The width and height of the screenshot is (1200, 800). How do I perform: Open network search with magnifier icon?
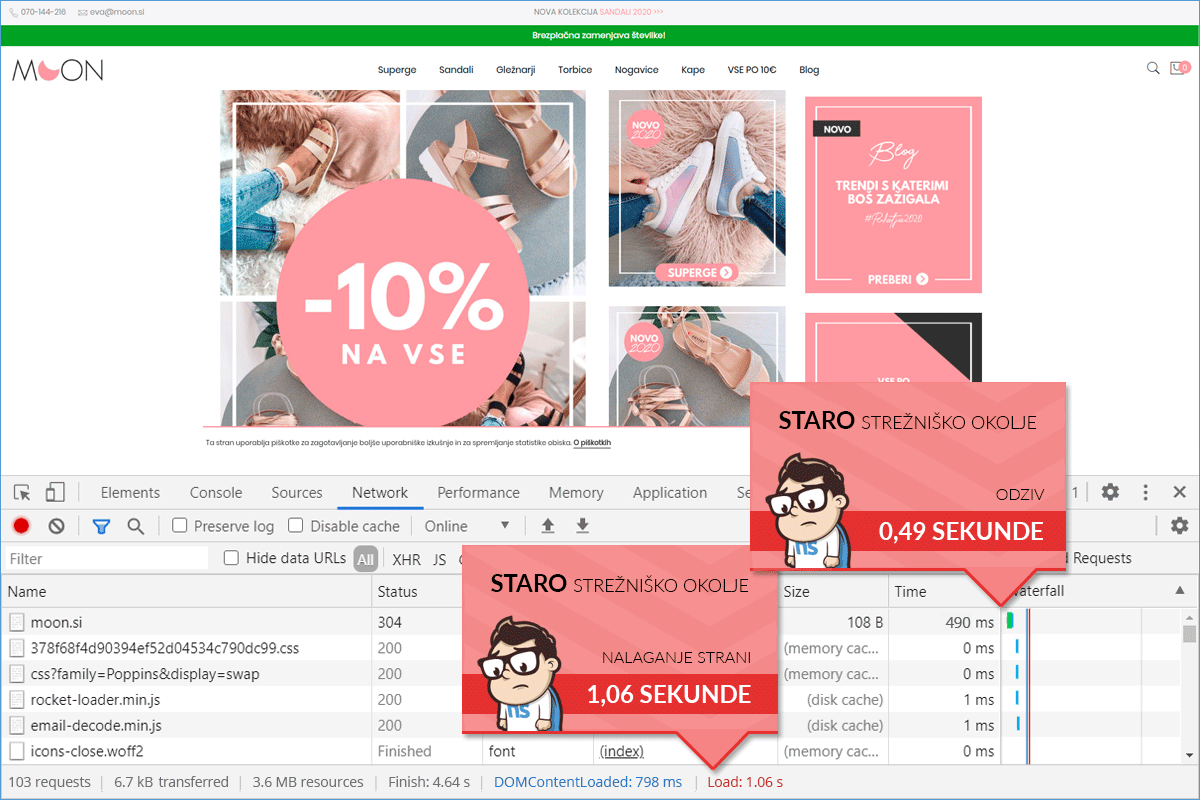pos(136,526)
